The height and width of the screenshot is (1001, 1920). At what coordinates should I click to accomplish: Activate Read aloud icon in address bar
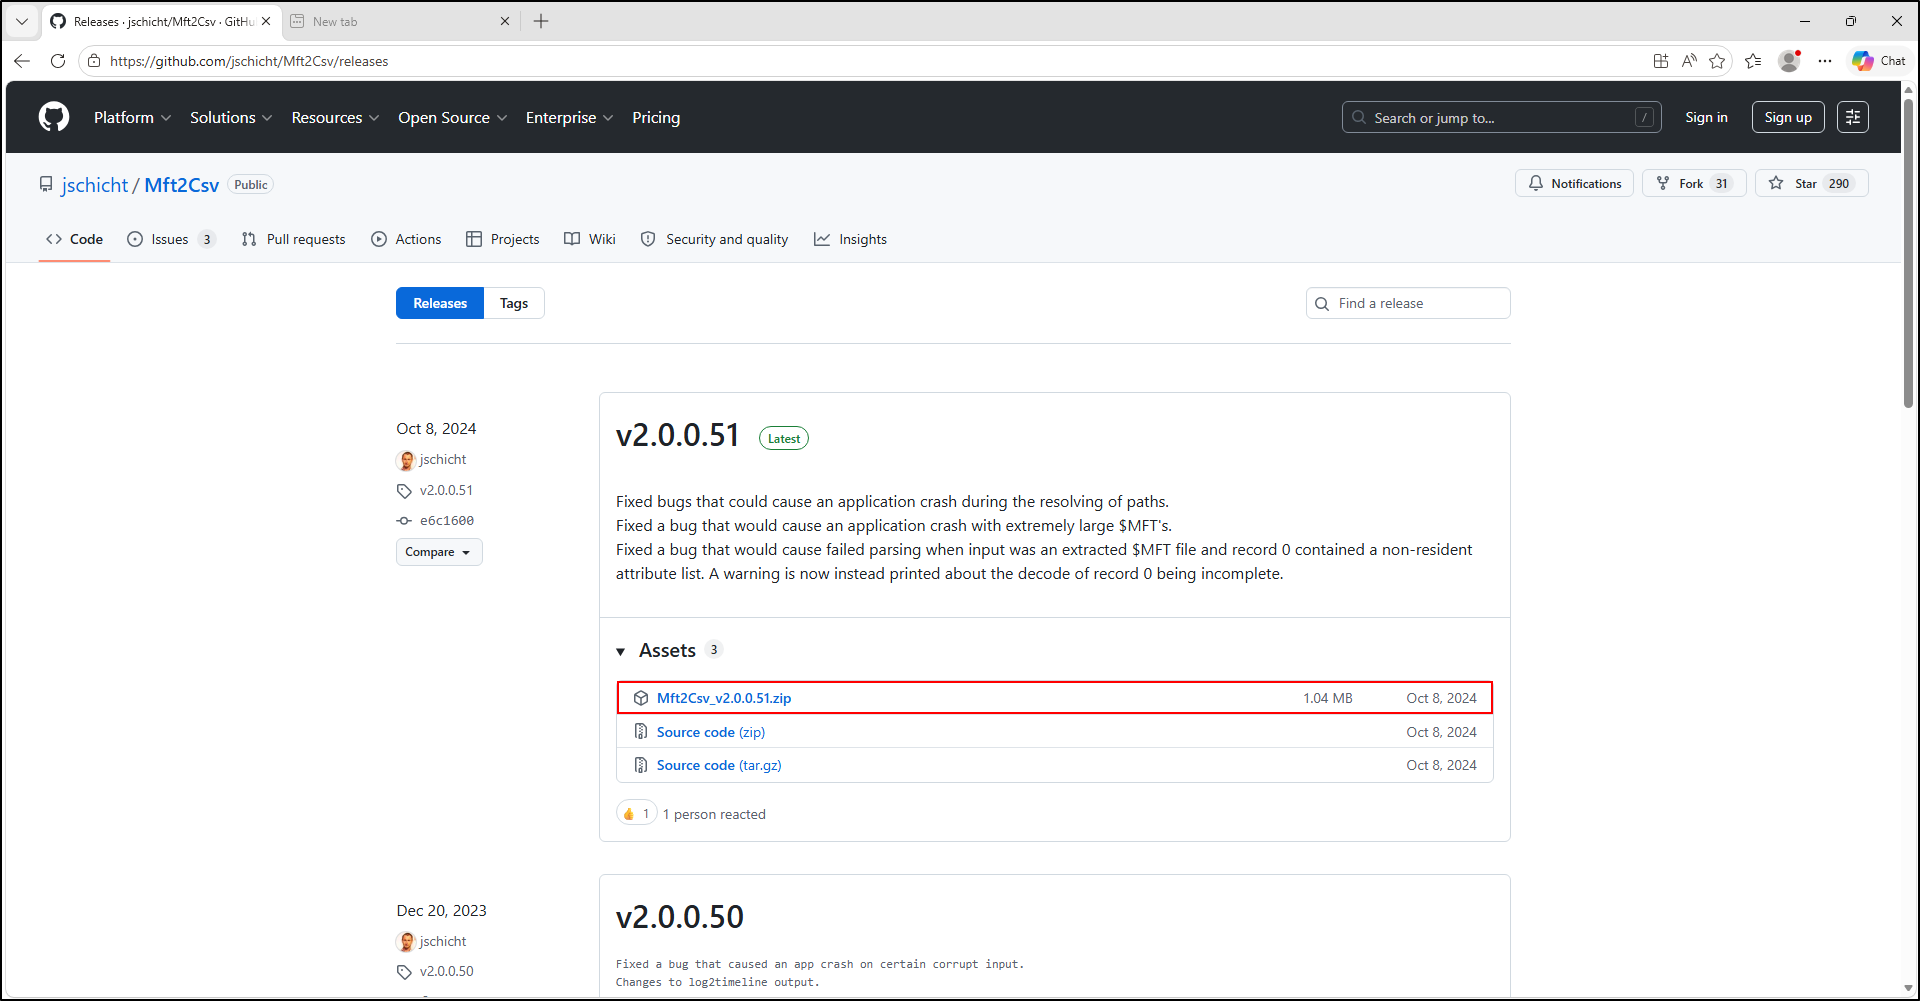[1689, 61]
